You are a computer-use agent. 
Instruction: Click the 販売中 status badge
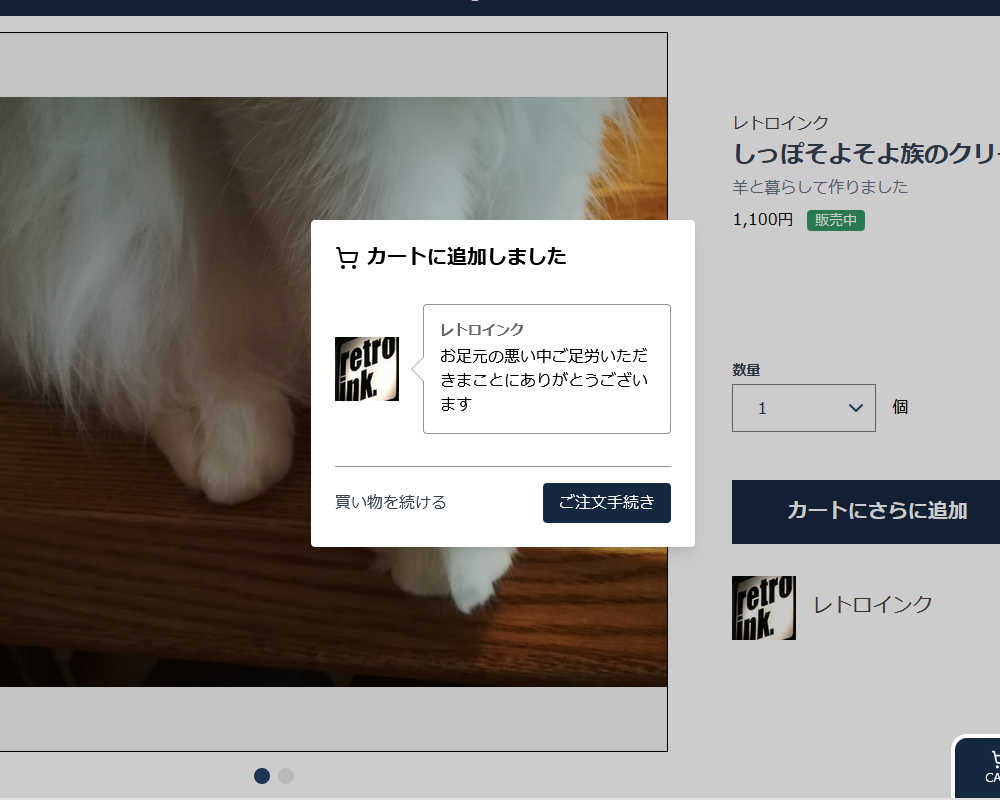(x=835, y=220)
